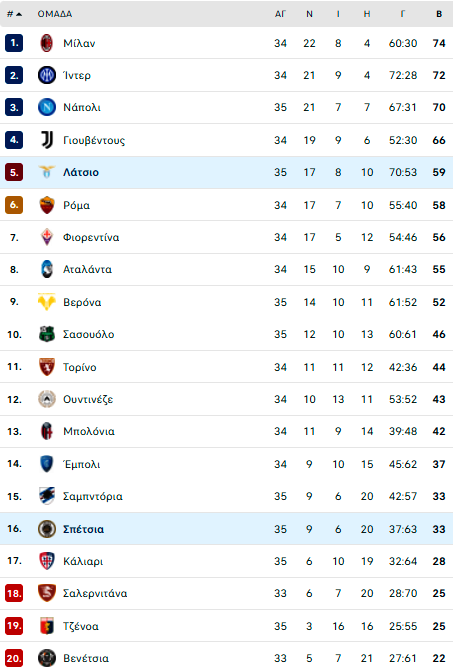Click the Juventus logo icon
This screenshot has height=671, width=453.
pos(47,140)
